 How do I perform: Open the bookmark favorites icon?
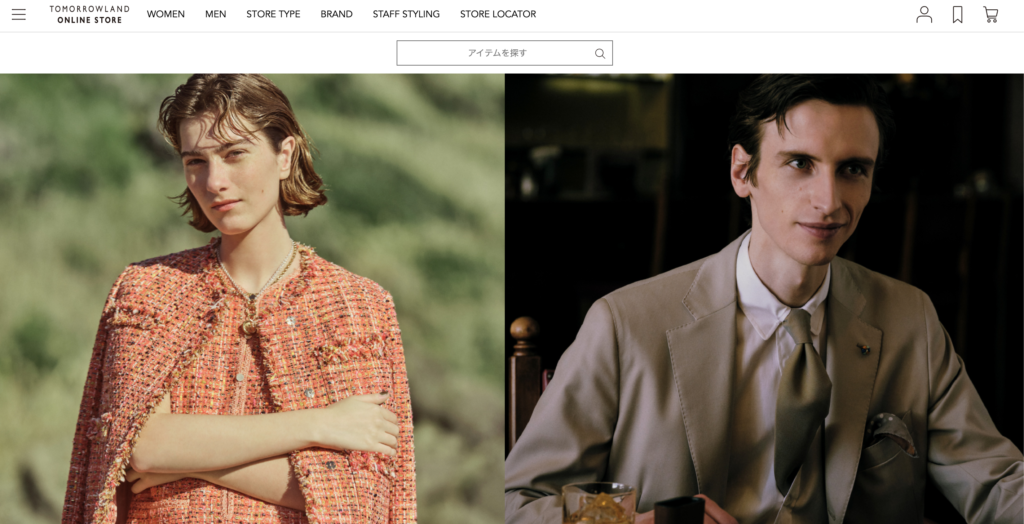tap(957, 14)
